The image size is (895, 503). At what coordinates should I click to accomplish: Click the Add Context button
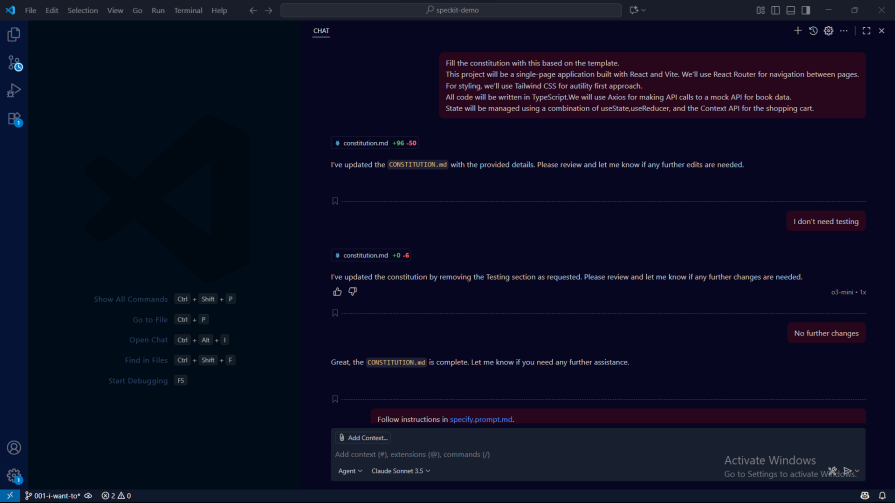363,438
